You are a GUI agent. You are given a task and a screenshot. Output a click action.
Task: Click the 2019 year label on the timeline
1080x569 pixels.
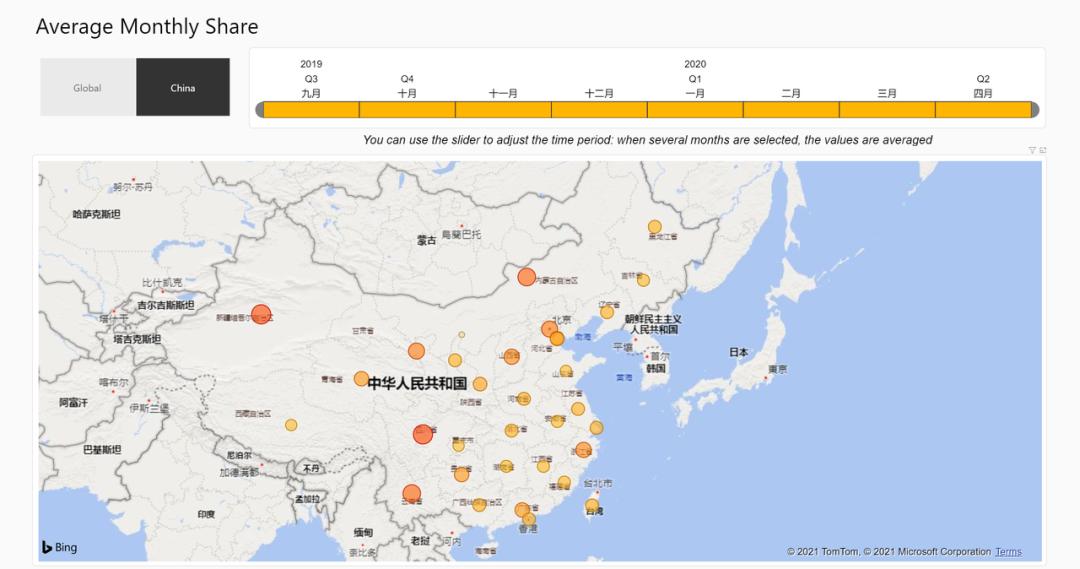tap(311, 64)
